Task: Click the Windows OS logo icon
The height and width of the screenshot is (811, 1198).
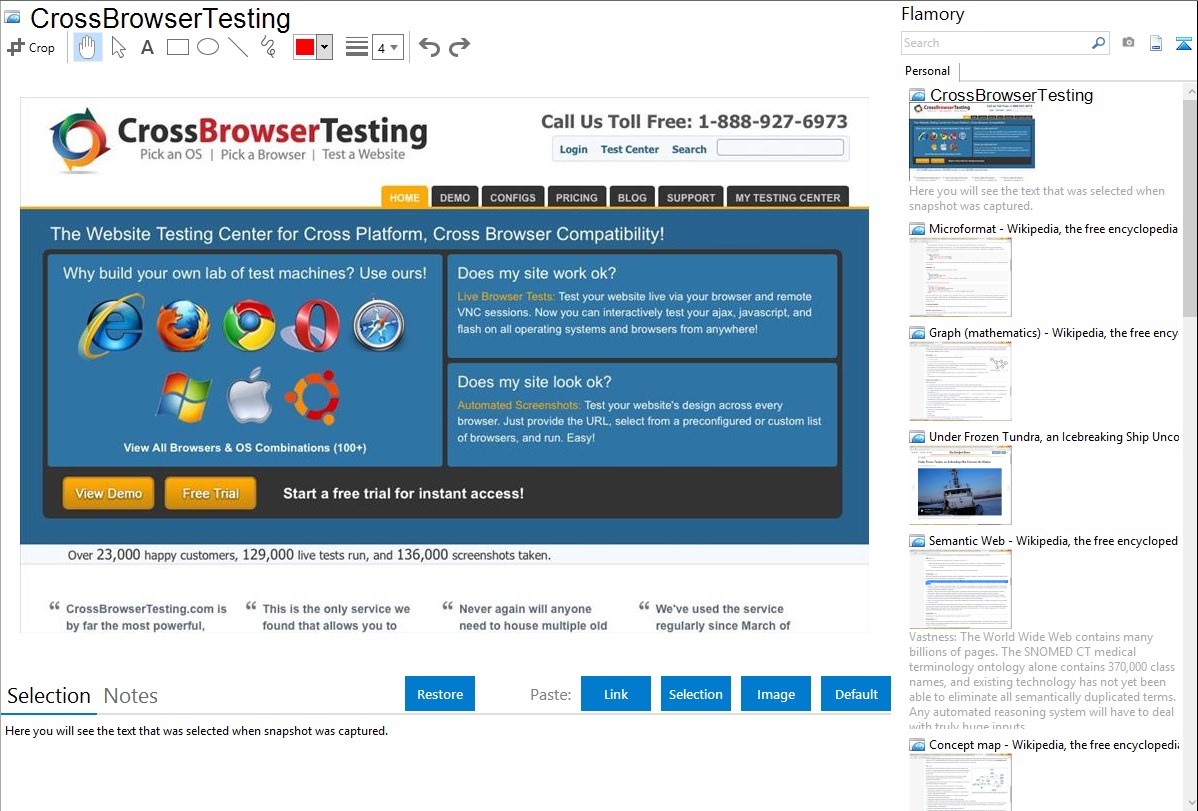Action: [x=183, y=397]
